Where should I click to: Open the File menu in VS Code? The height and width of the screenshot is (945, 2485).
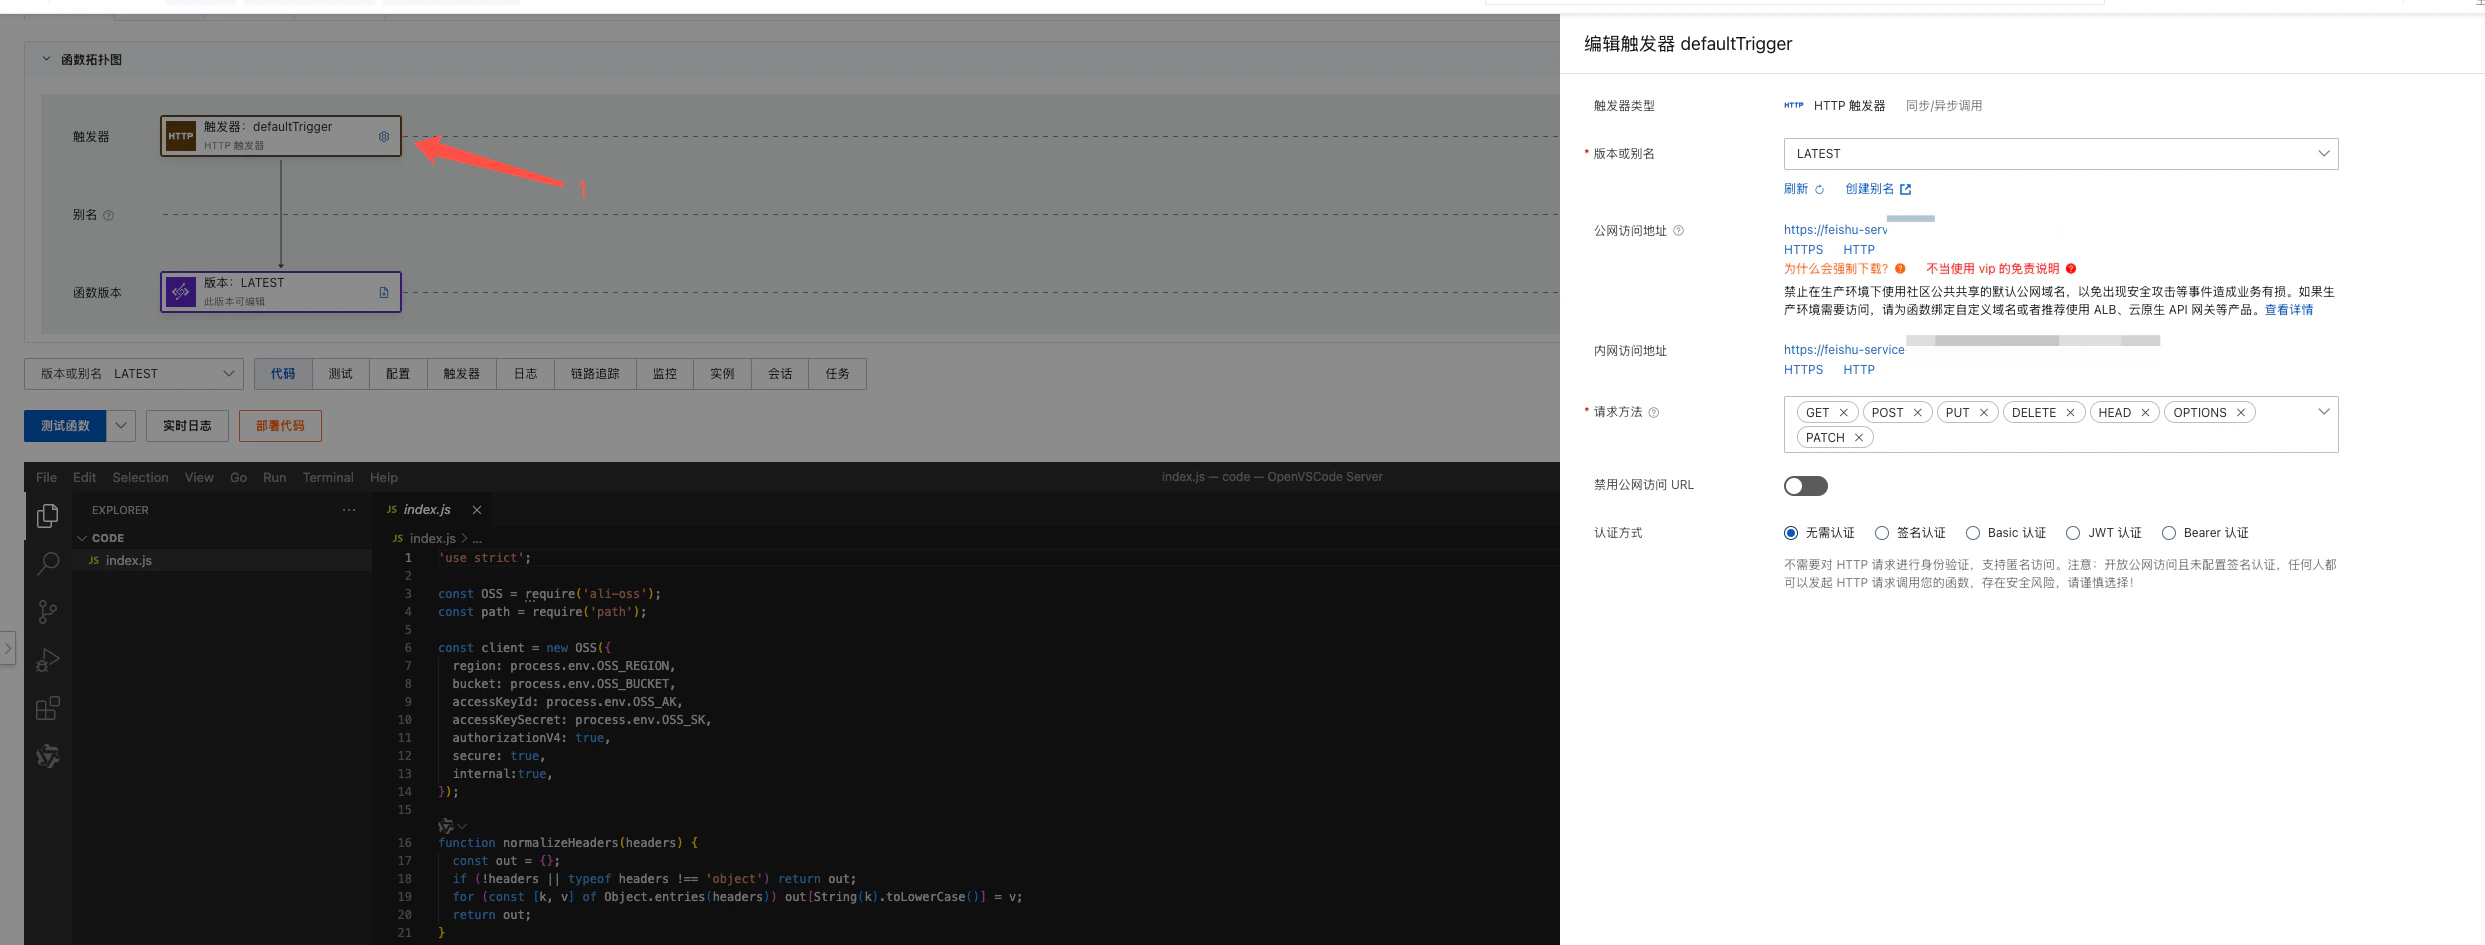(46, 477)
